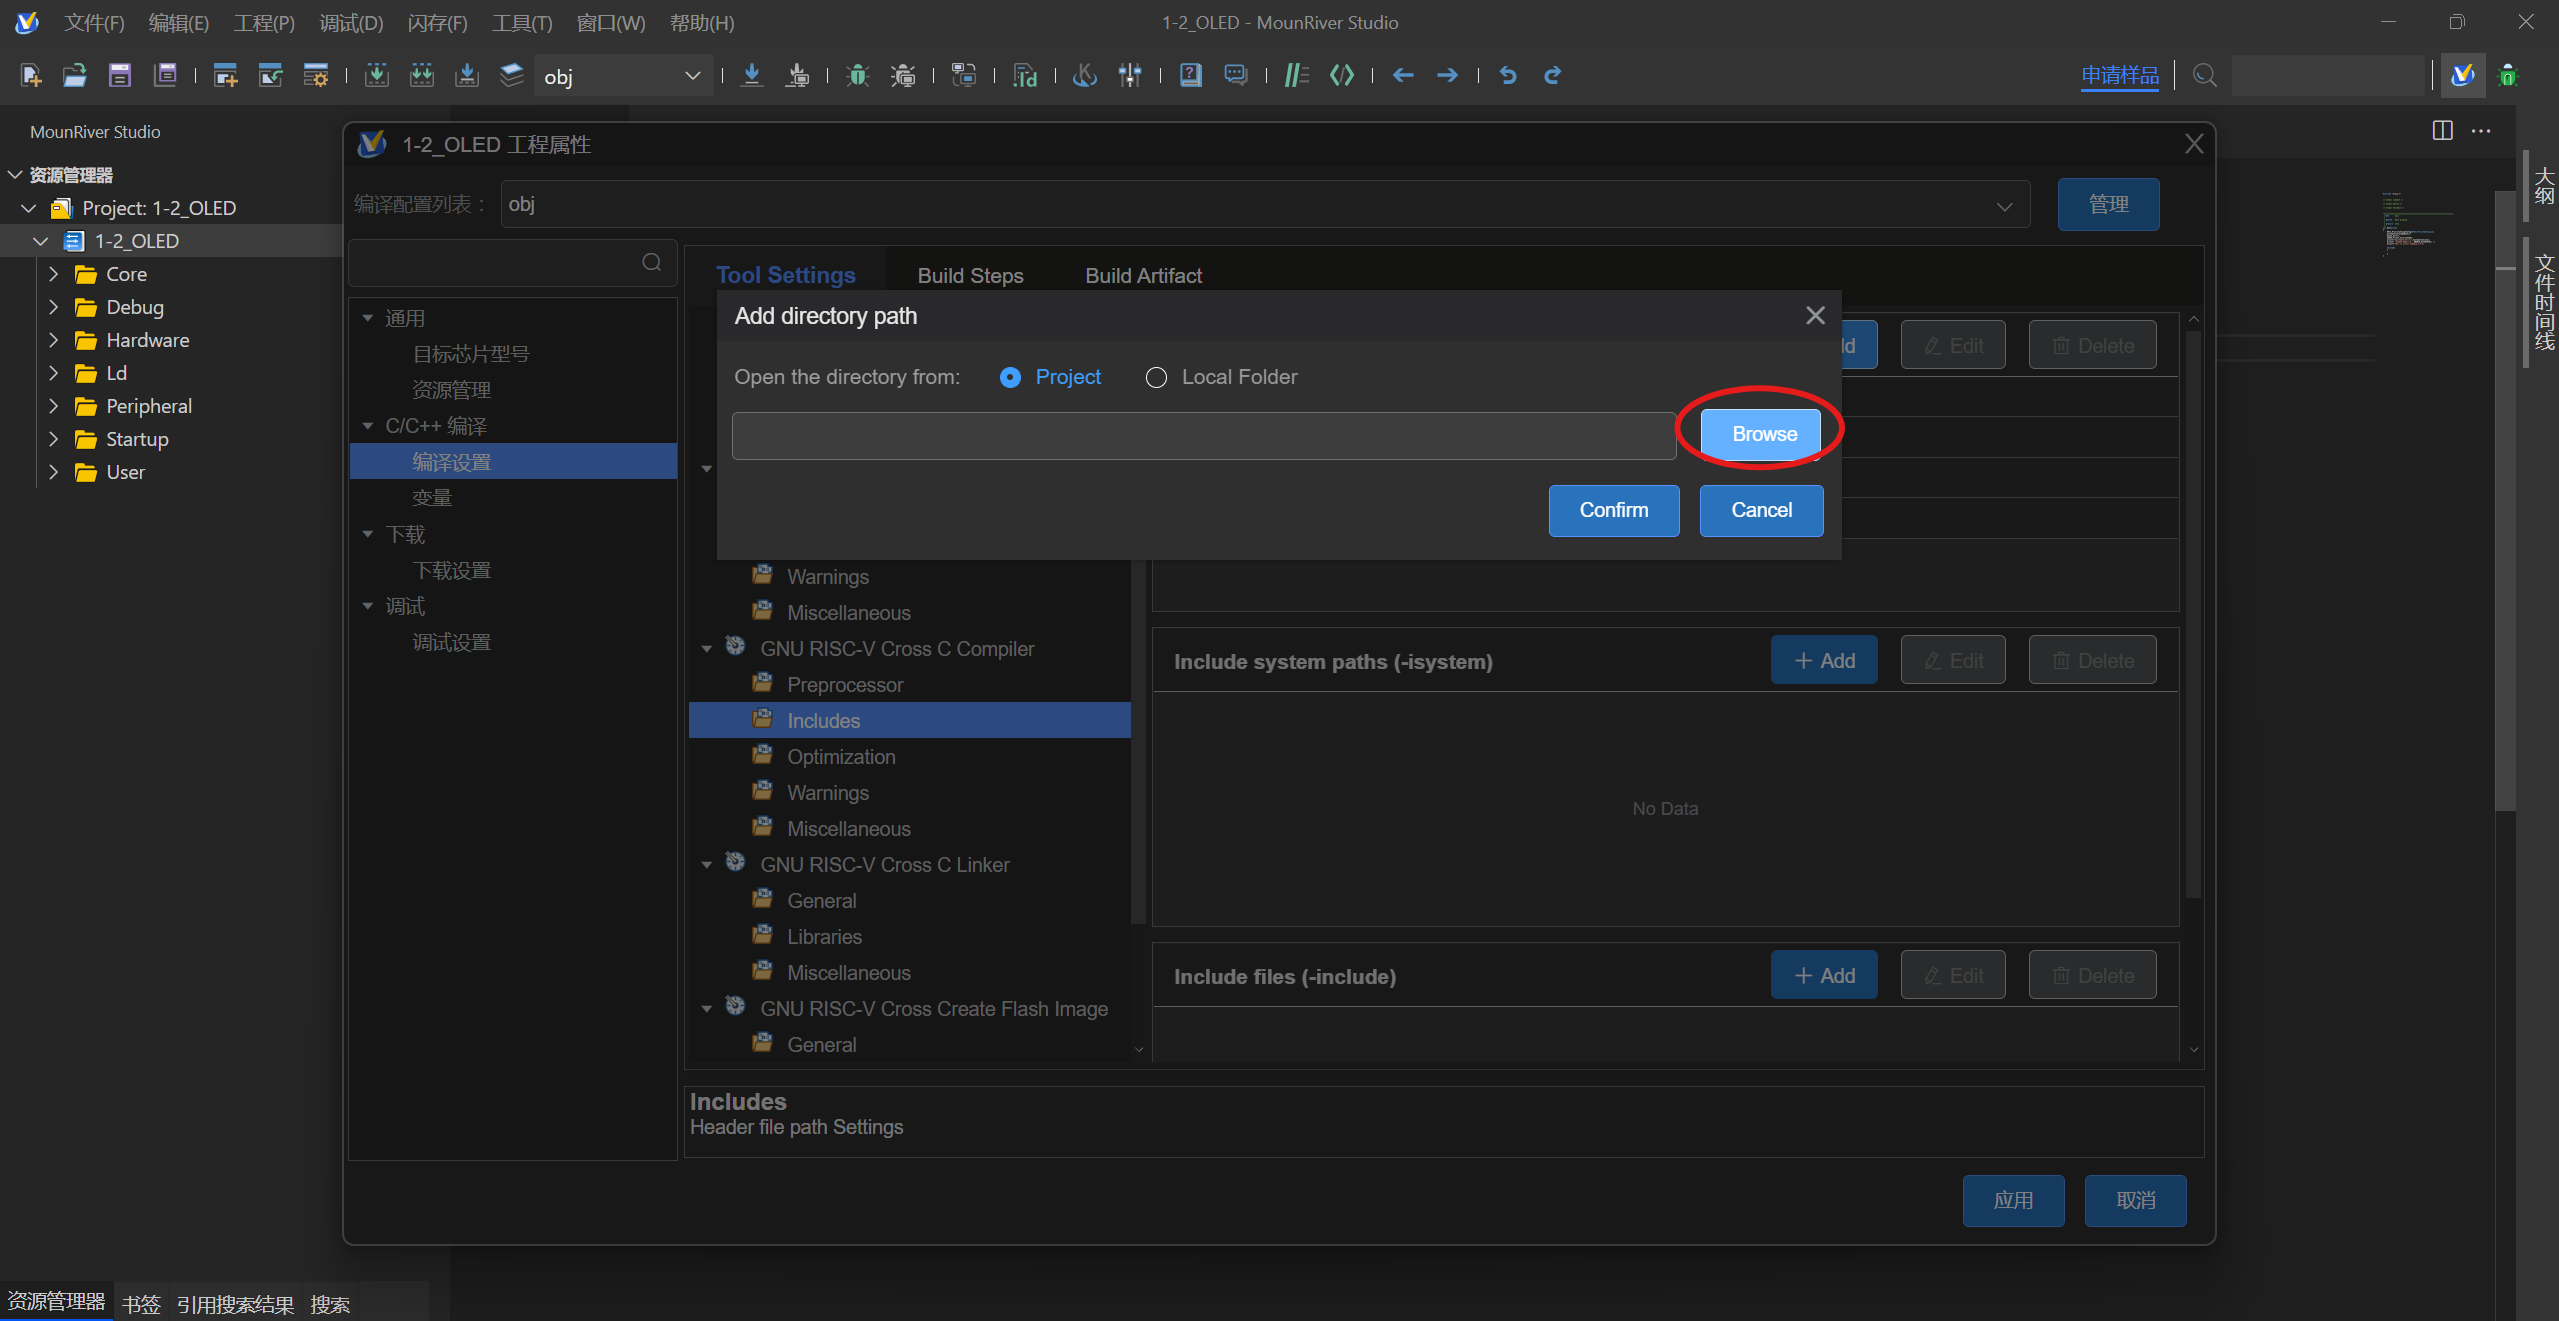Click the Ld linker file toolbar icon
This screenshot has width=2559, height=1321.
pyautogui.click(x=1025, y=75)
